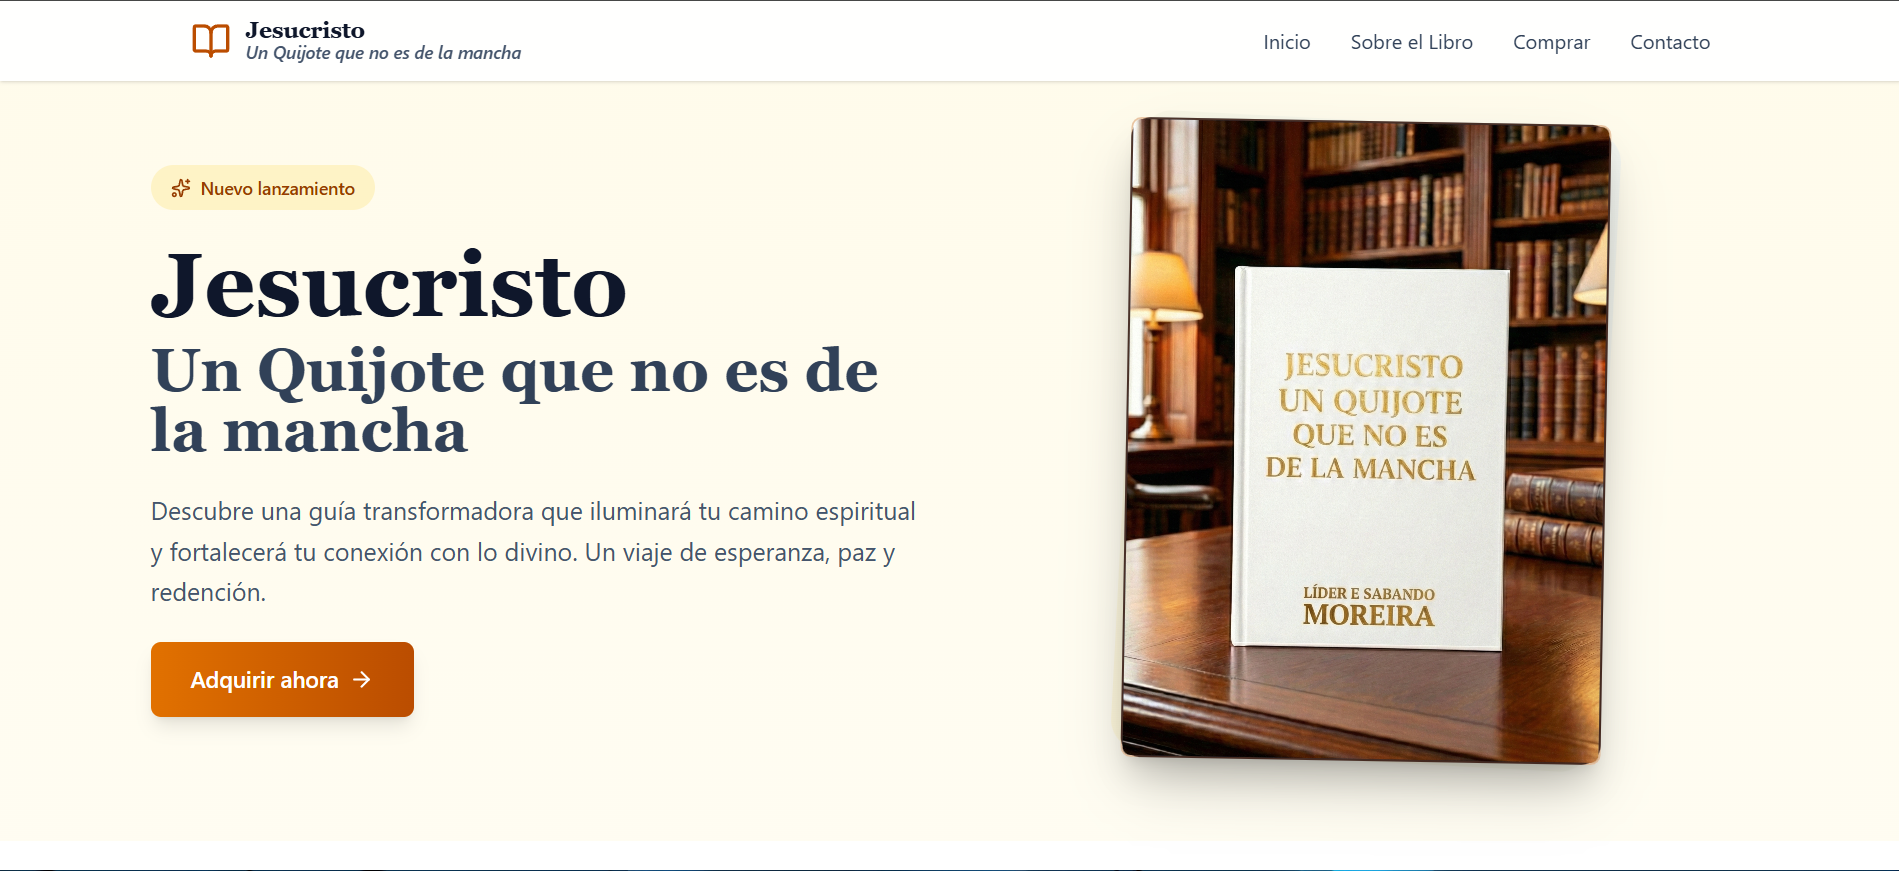Click the white book cover in the photo
1899x871 pixels.
click(1368, 530)
